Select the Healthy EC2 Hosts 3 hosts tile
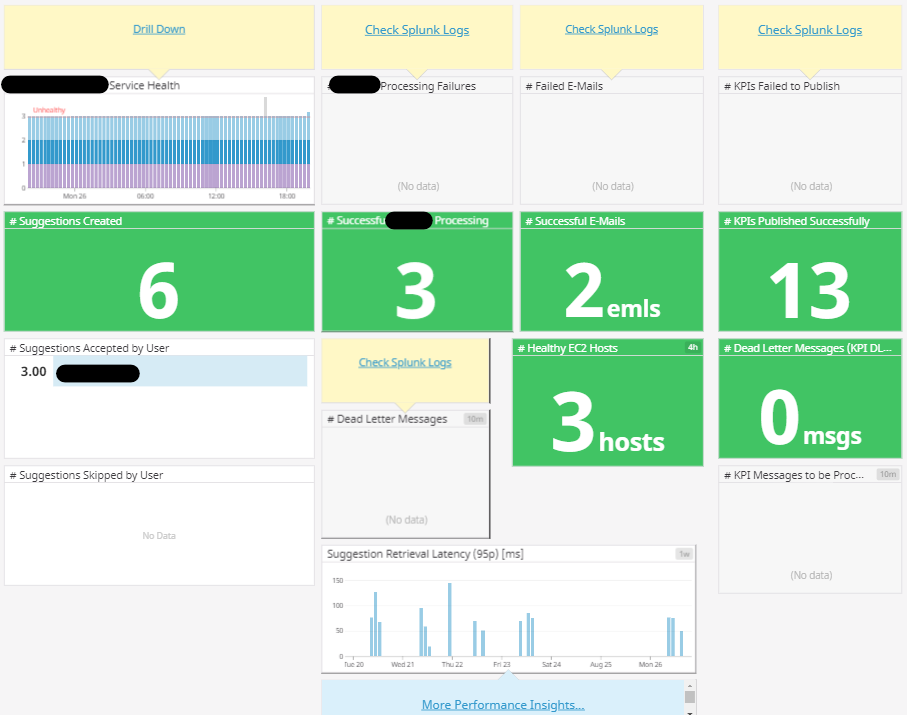This screenshot has height=715, width=907. tap(607, 411)
